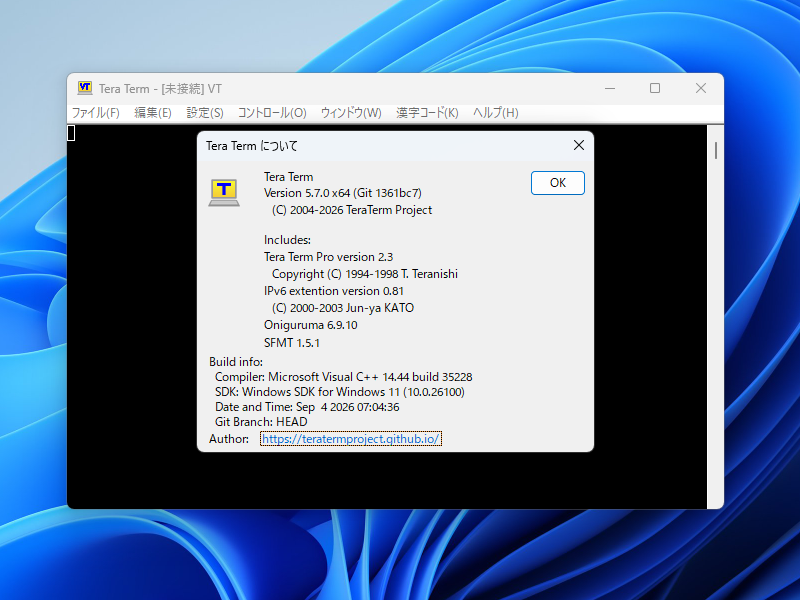Open the teratermproject.github.io link

point(351,439)
